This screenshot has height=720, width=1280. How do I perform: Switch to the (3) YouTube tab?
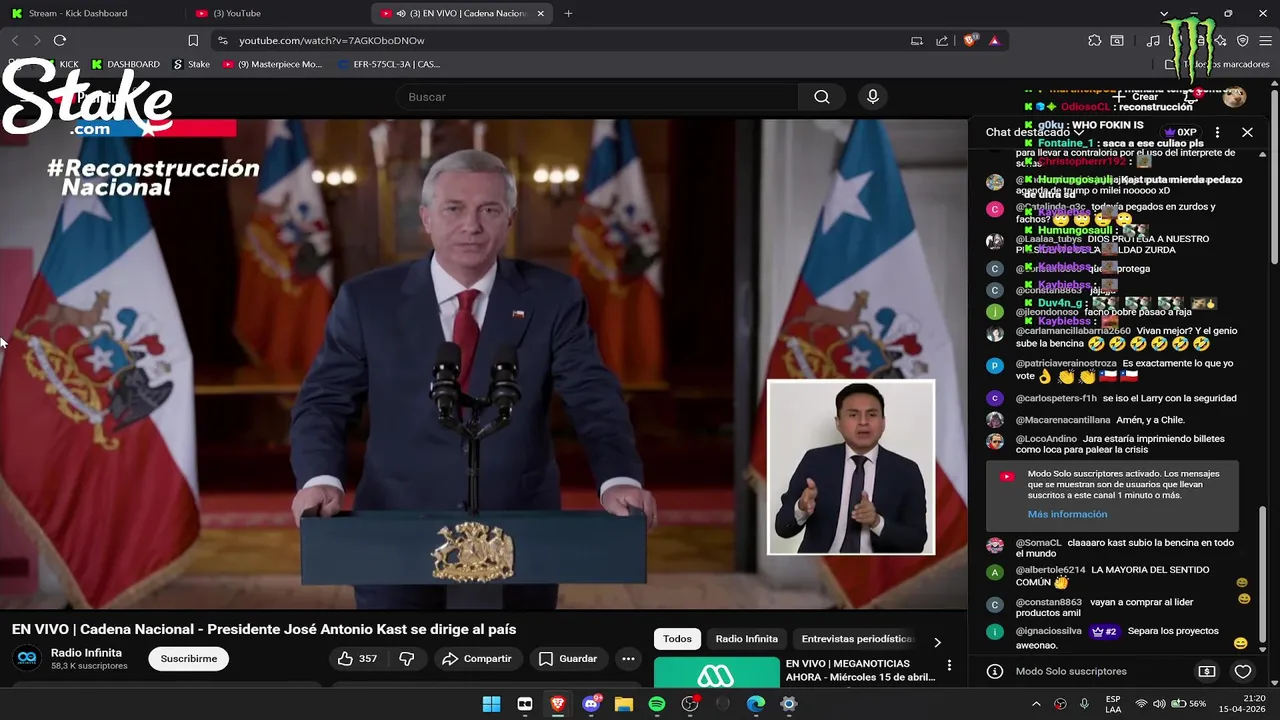point(275,13)
